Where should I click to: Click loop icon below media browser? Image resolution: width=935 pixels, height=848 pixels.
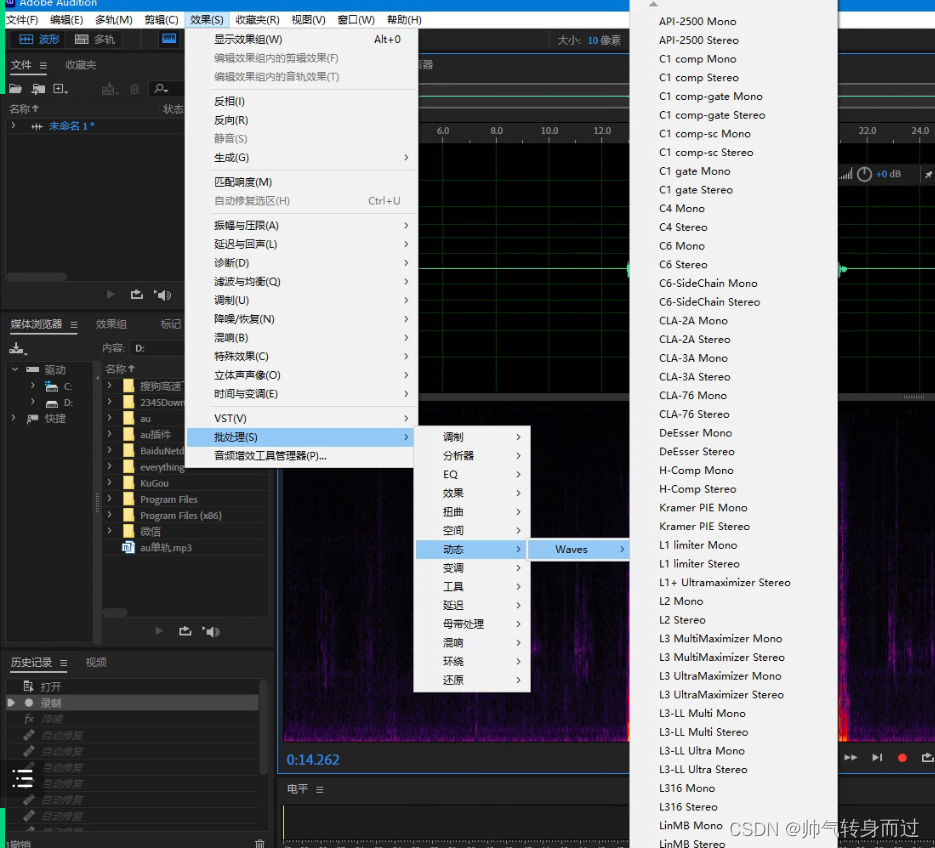[185, 631]
